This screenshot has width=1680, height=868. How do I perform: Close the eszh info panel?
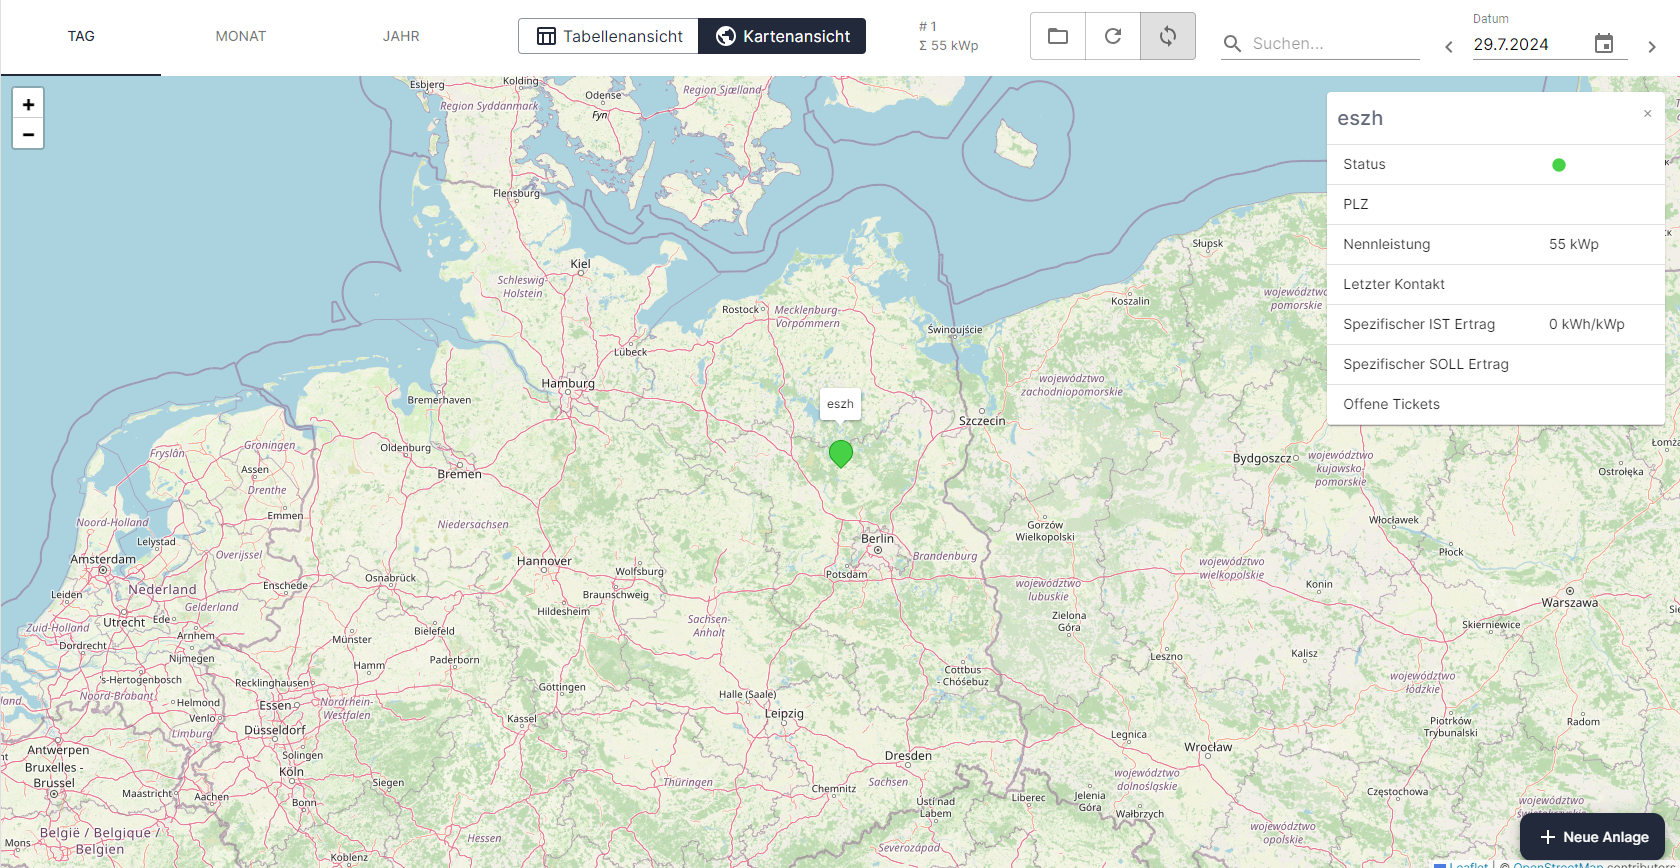(x=1647, y=114)
